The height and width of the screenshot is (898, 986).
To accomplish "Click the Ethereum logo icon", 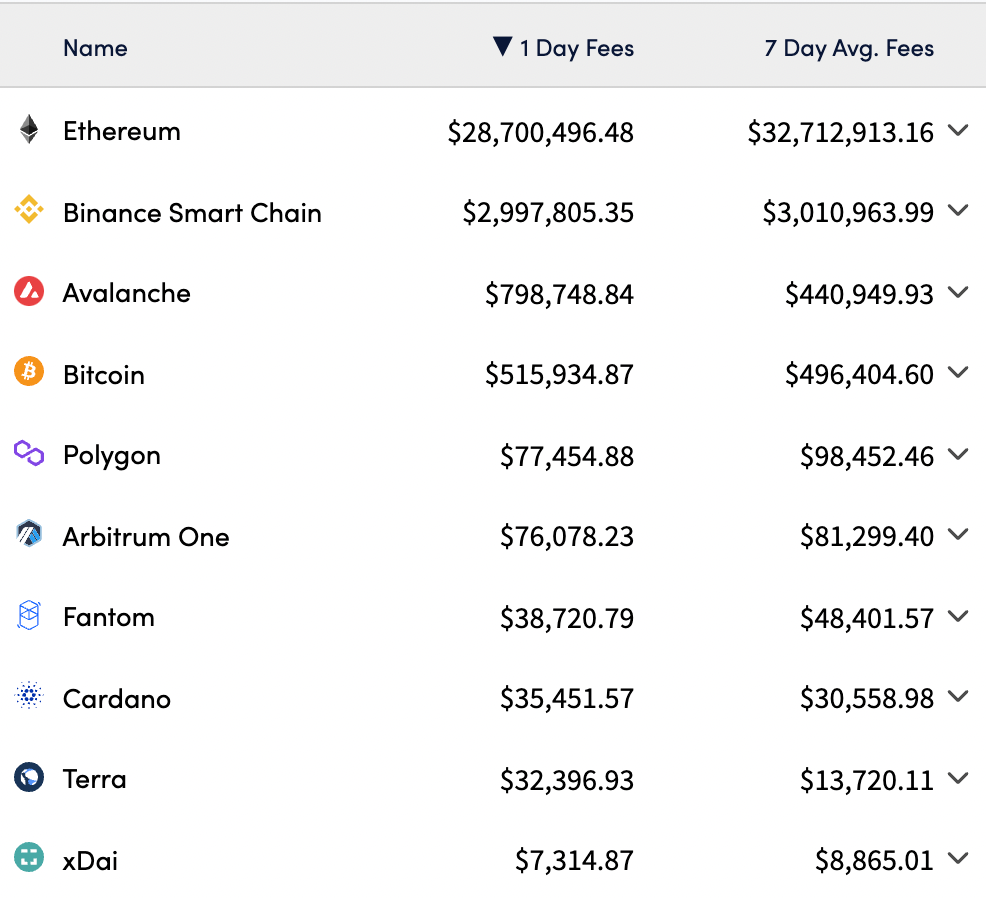I will 29,130.
